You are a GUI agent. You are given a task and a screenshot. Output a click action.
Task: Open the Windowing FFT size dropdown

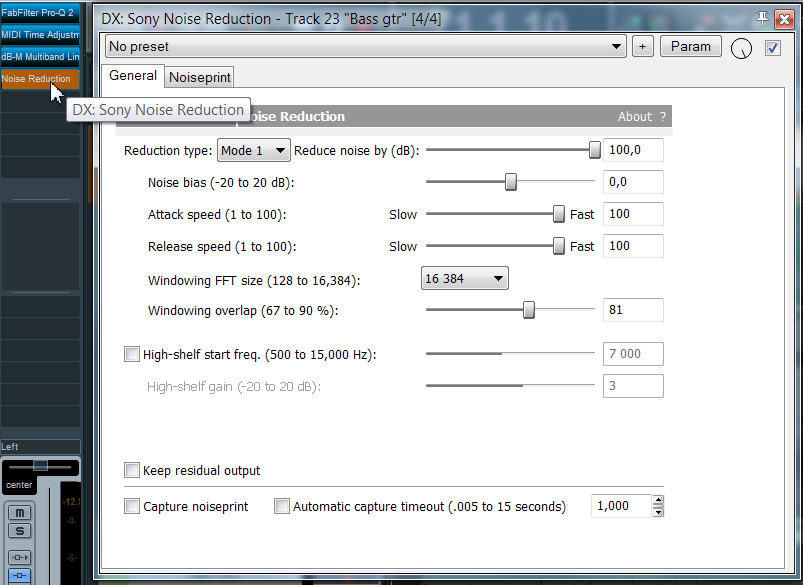[464, 278]
